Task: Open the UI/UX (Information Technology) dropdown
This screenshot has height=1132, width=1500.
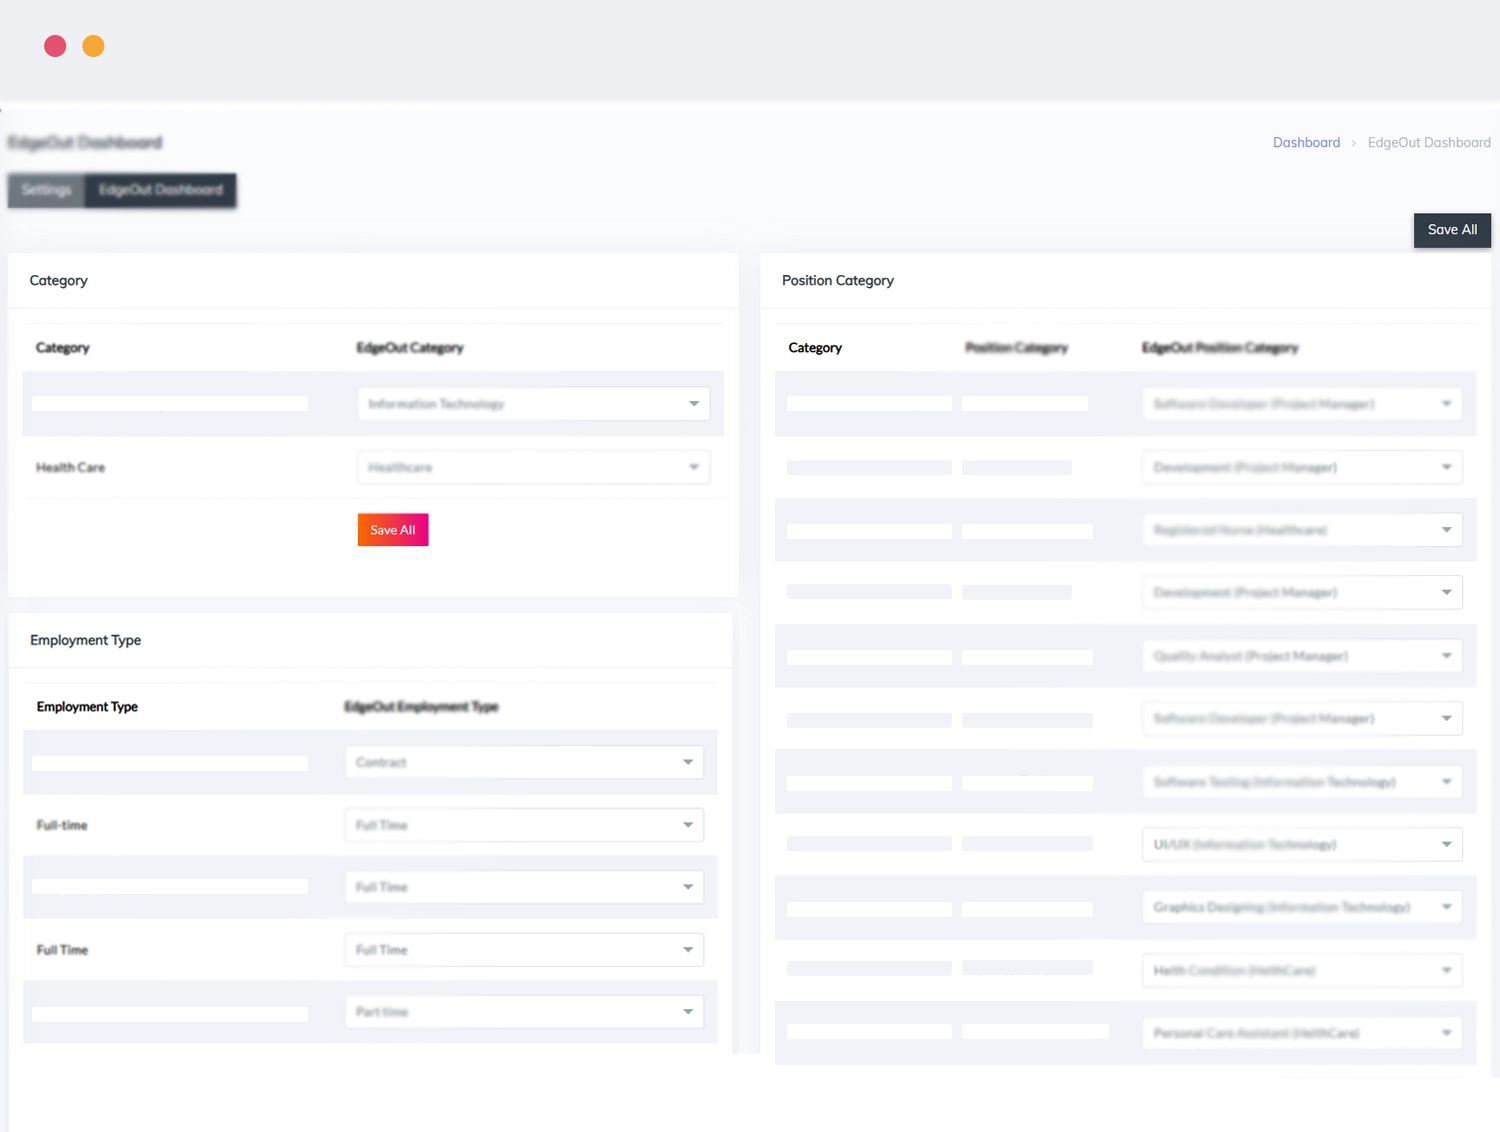Action: 1302,844
